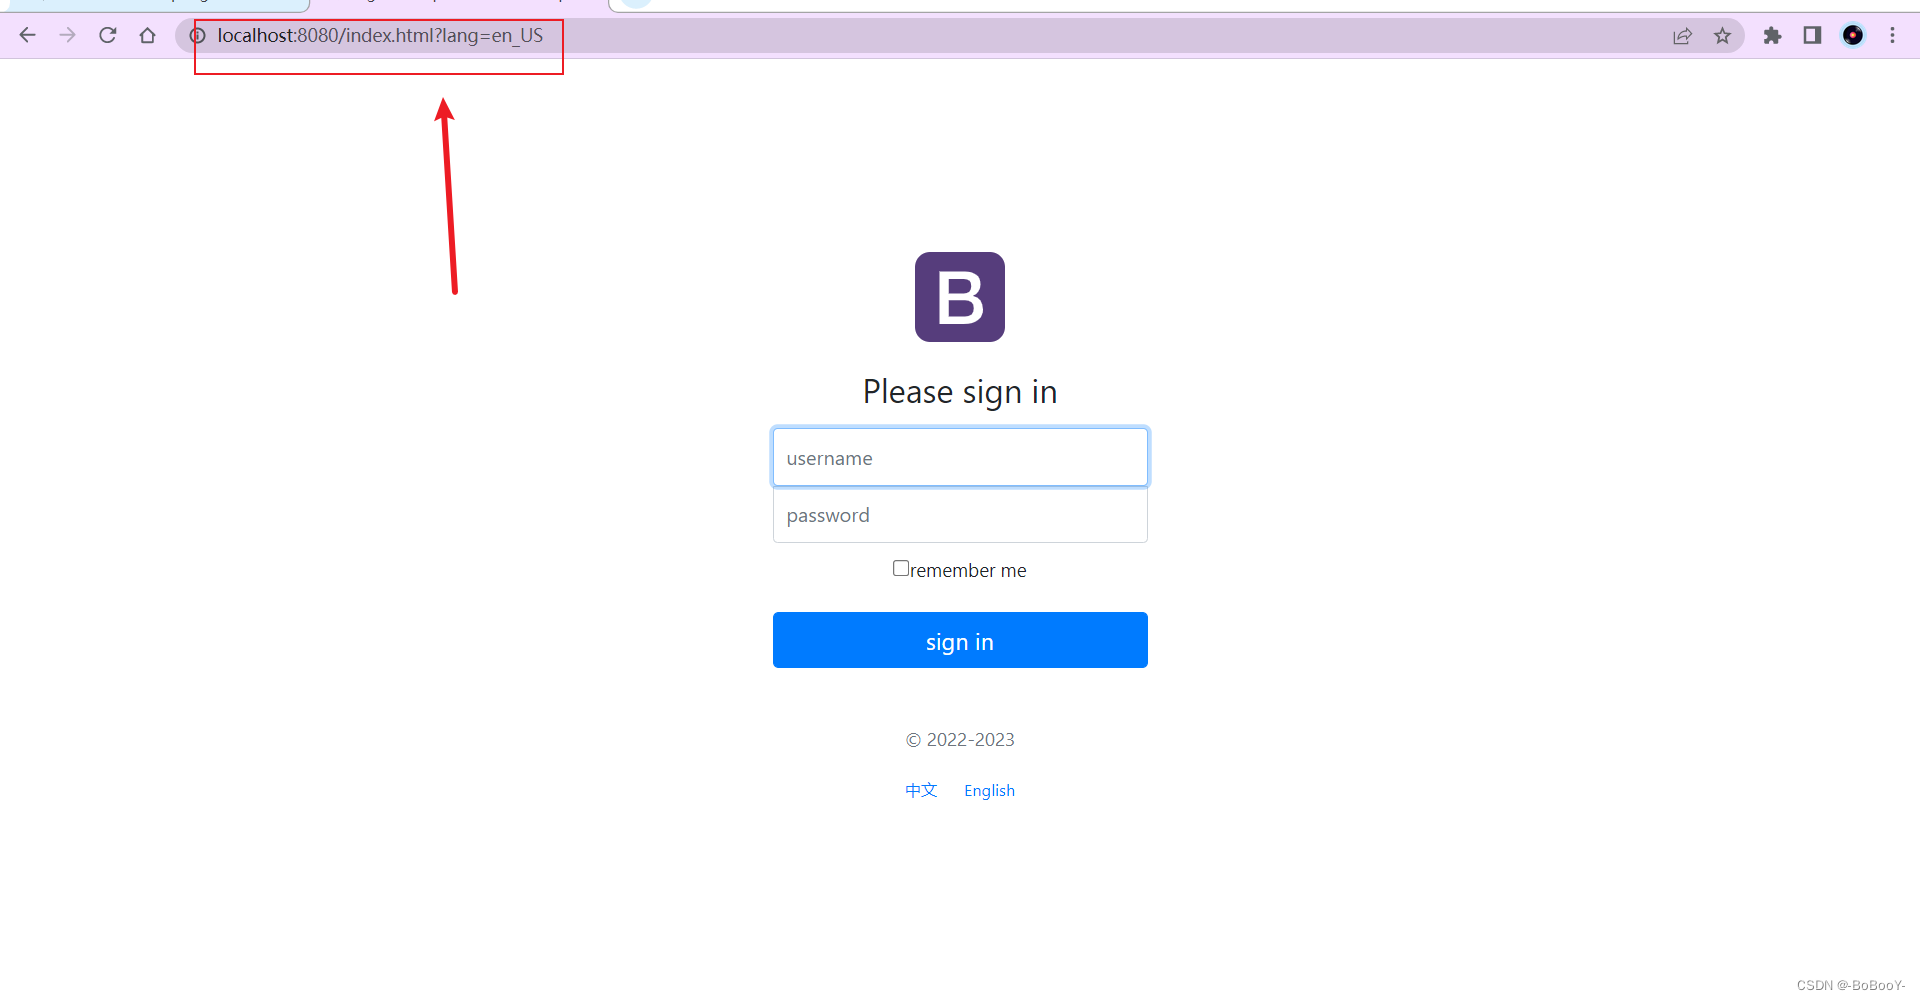The width and height of the screenshot is (1920, 1000).
Task: Open the profile avatar icon
Action: (1853, 36)
